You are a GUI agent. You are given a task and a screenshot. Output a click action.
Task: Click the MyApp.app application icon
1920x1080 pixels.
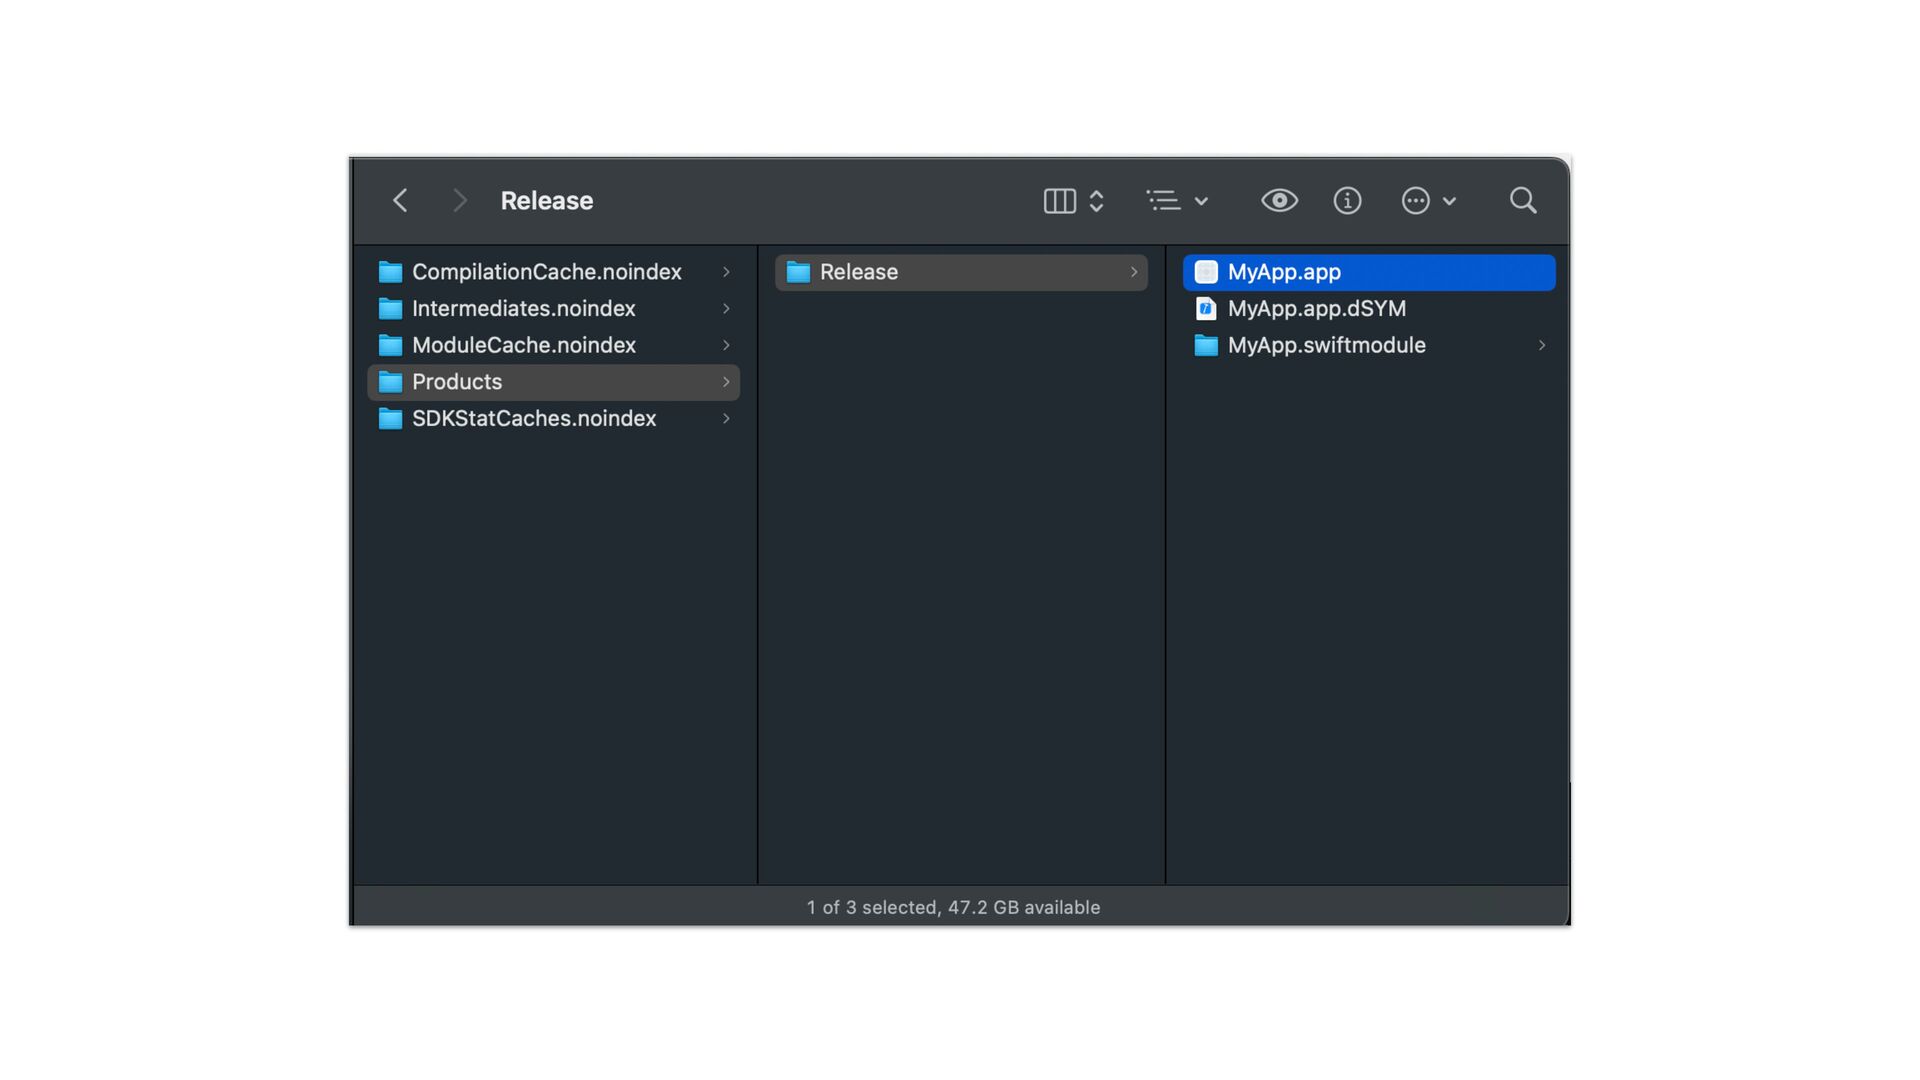(x=1206, y=272)
